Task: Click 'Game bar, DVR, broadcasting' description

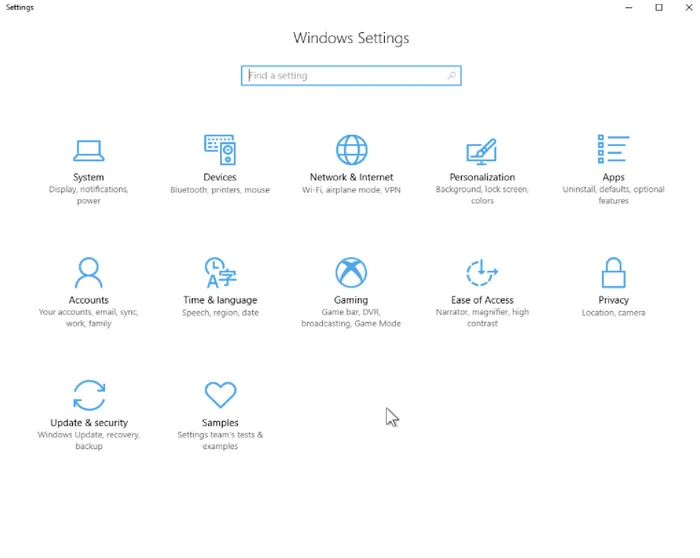Action: pyautogui.click(x=351, y=318)
